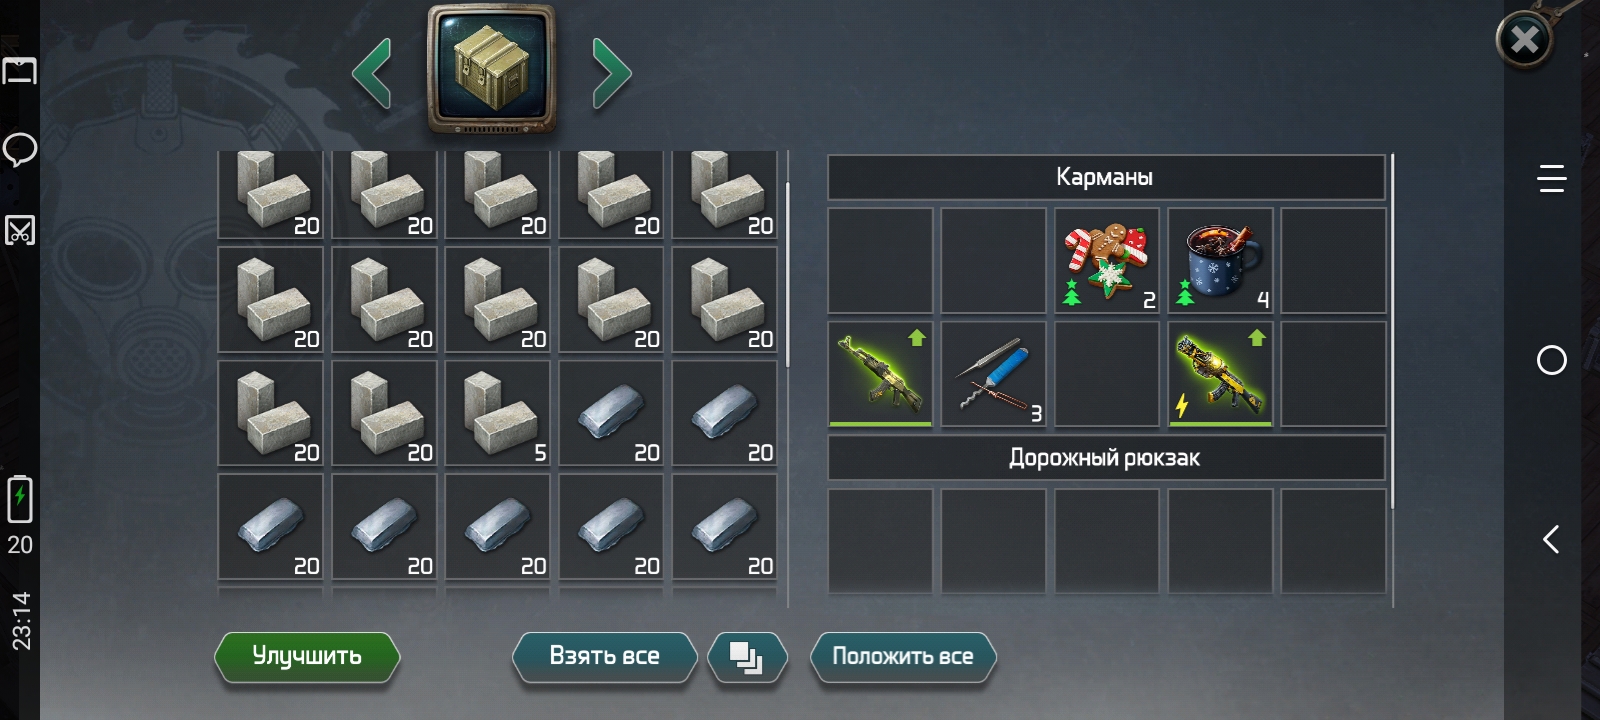Switch to next storage with right arrow
1600x720 pixels.
pyautogui.click(x=611, y=72)
